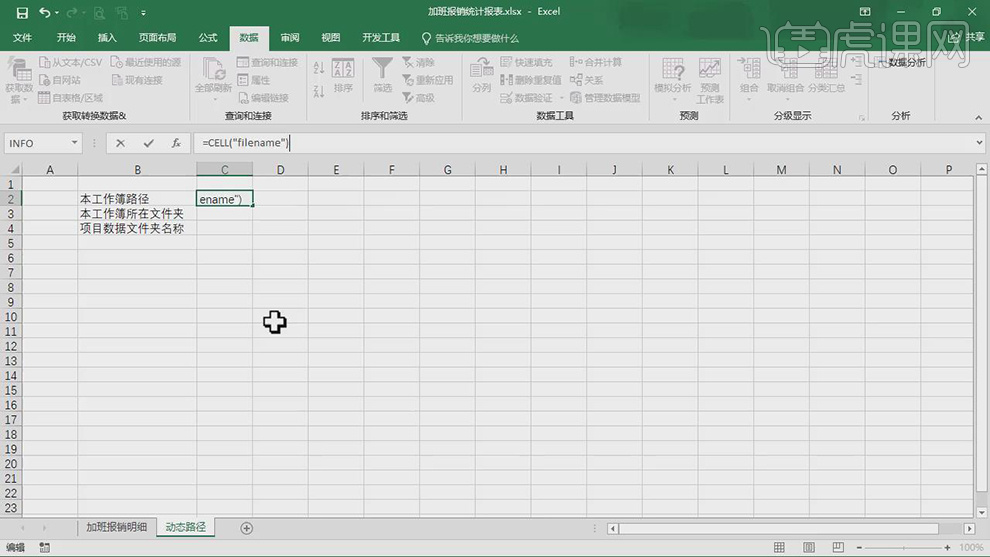Import from Text/CSV (从文本/CSV)
Image resolution: width=990 pixels, height=557 pixels.
(71, 63)
